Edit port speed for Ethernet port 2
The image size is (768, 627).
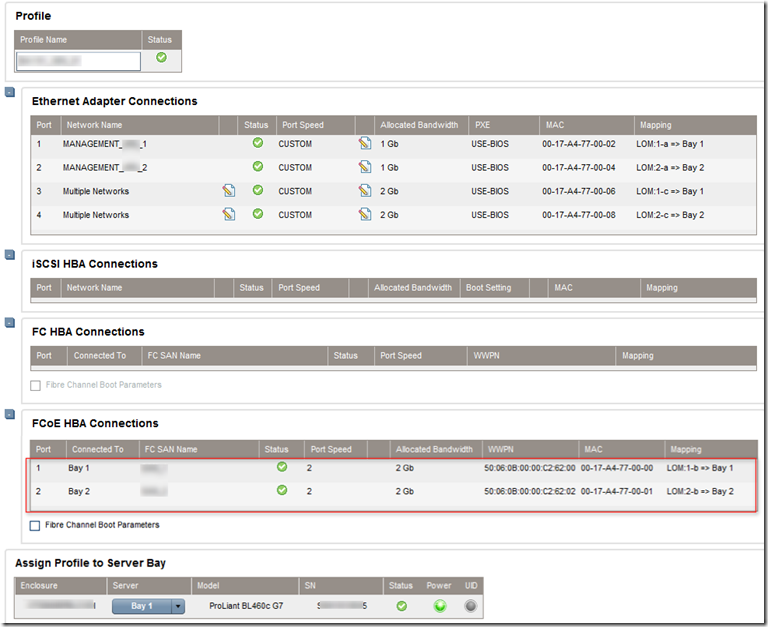(x=365, y=168)
